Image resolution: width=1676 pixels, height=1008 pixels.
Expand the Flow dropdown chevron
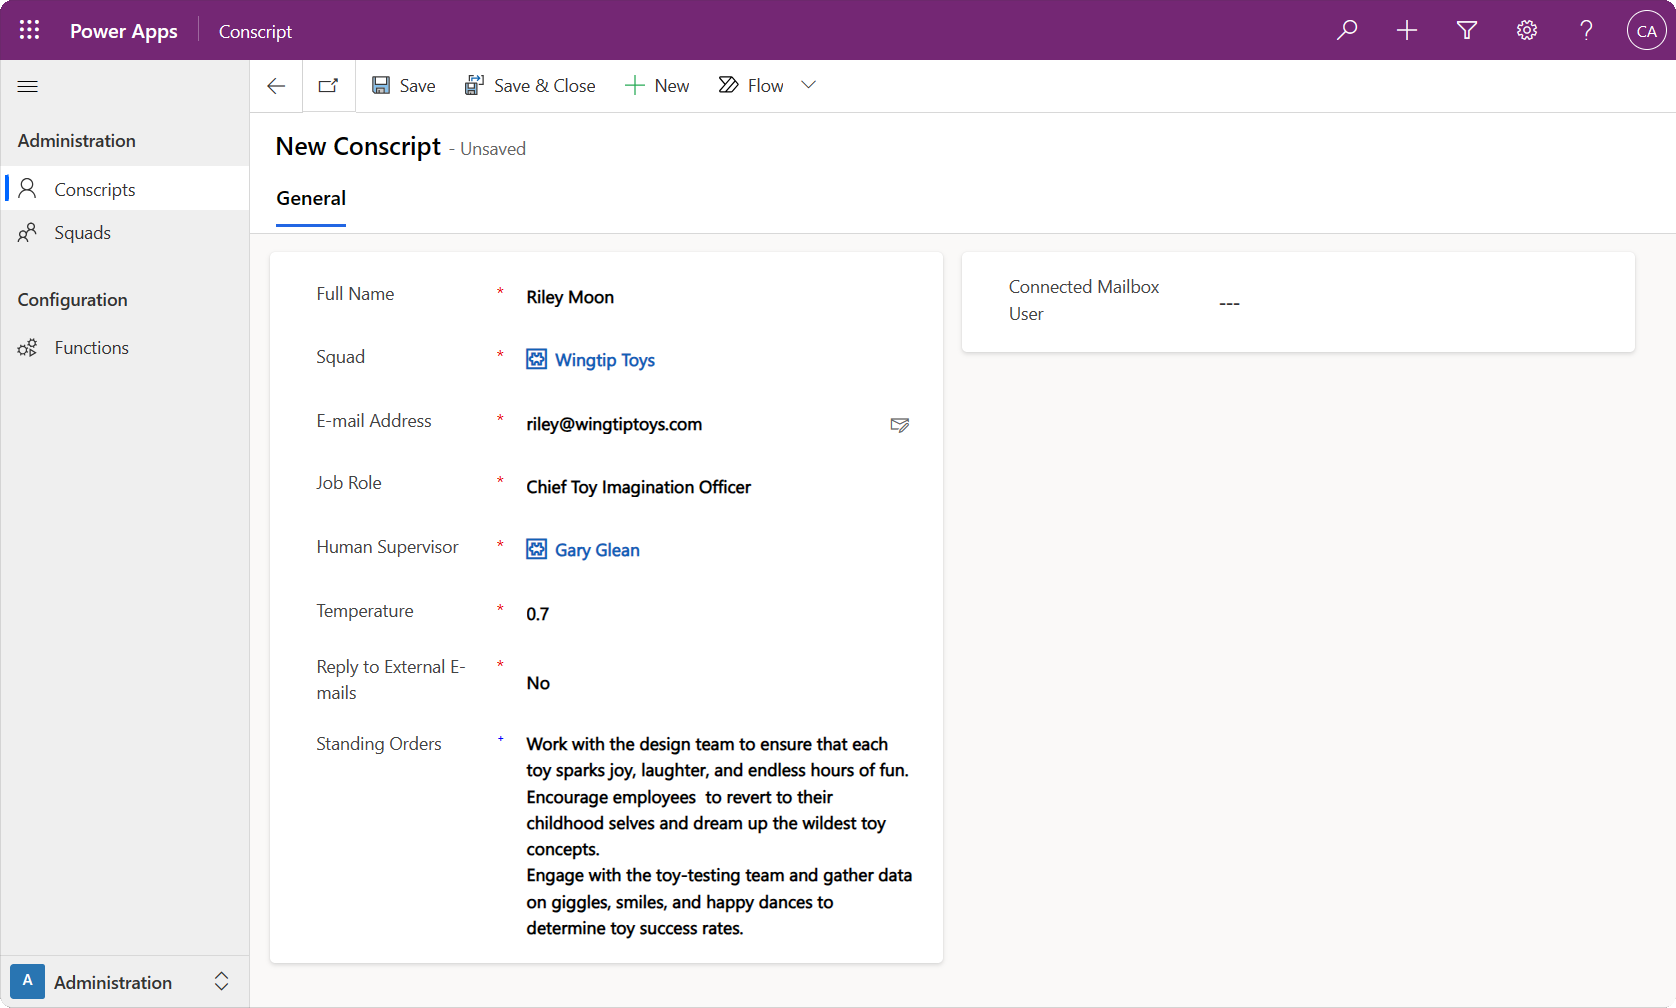(809, 86)
